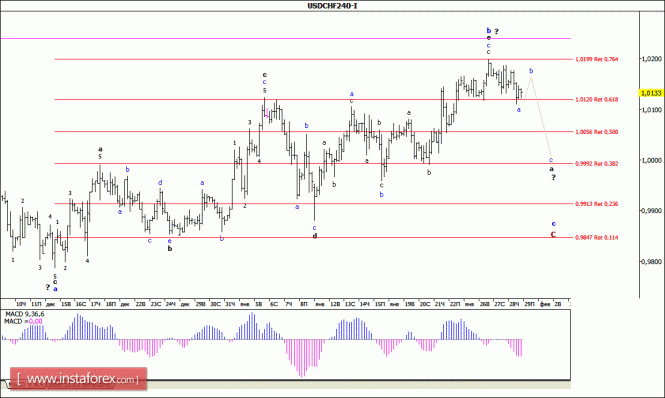The width and height of the screenshot is (665, 398).
Task: Select the 31Ч date on time axis
Action: pos(230,304)
